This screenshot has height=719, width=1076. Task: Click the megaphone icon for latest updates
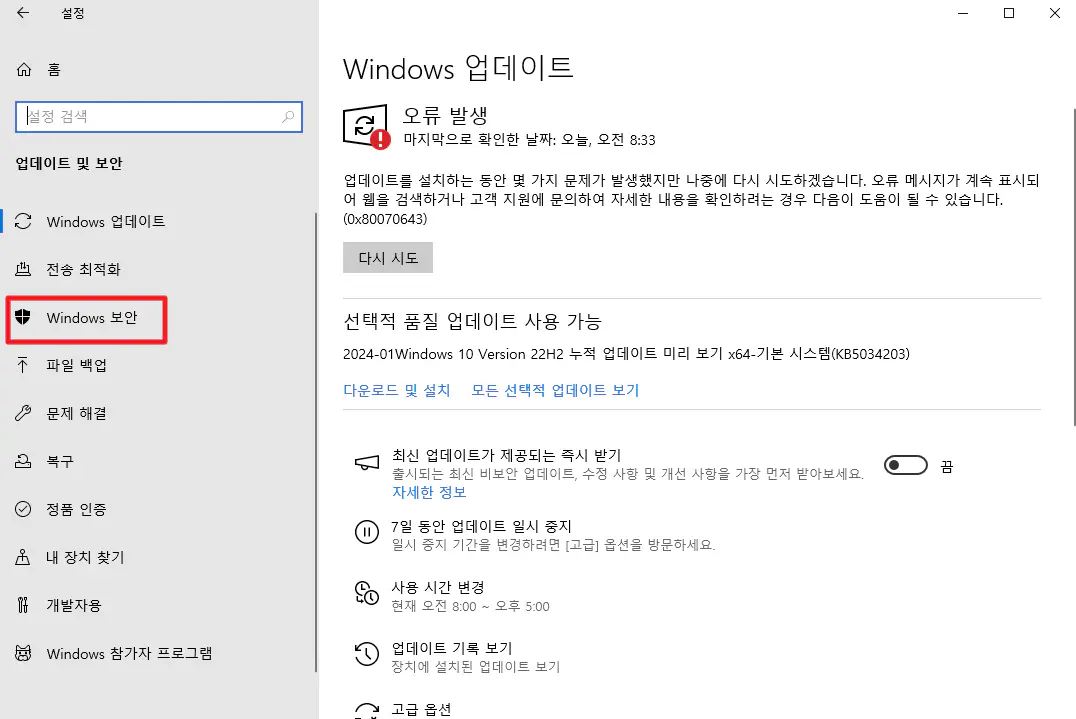point(366,463)
